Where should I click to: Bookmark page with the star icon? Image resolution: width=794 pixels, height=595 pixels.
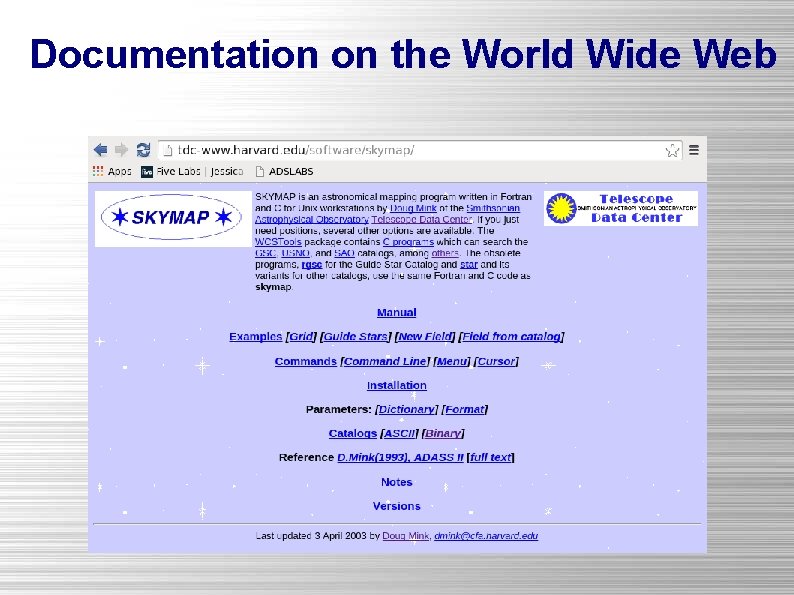[x=672, y=150]
